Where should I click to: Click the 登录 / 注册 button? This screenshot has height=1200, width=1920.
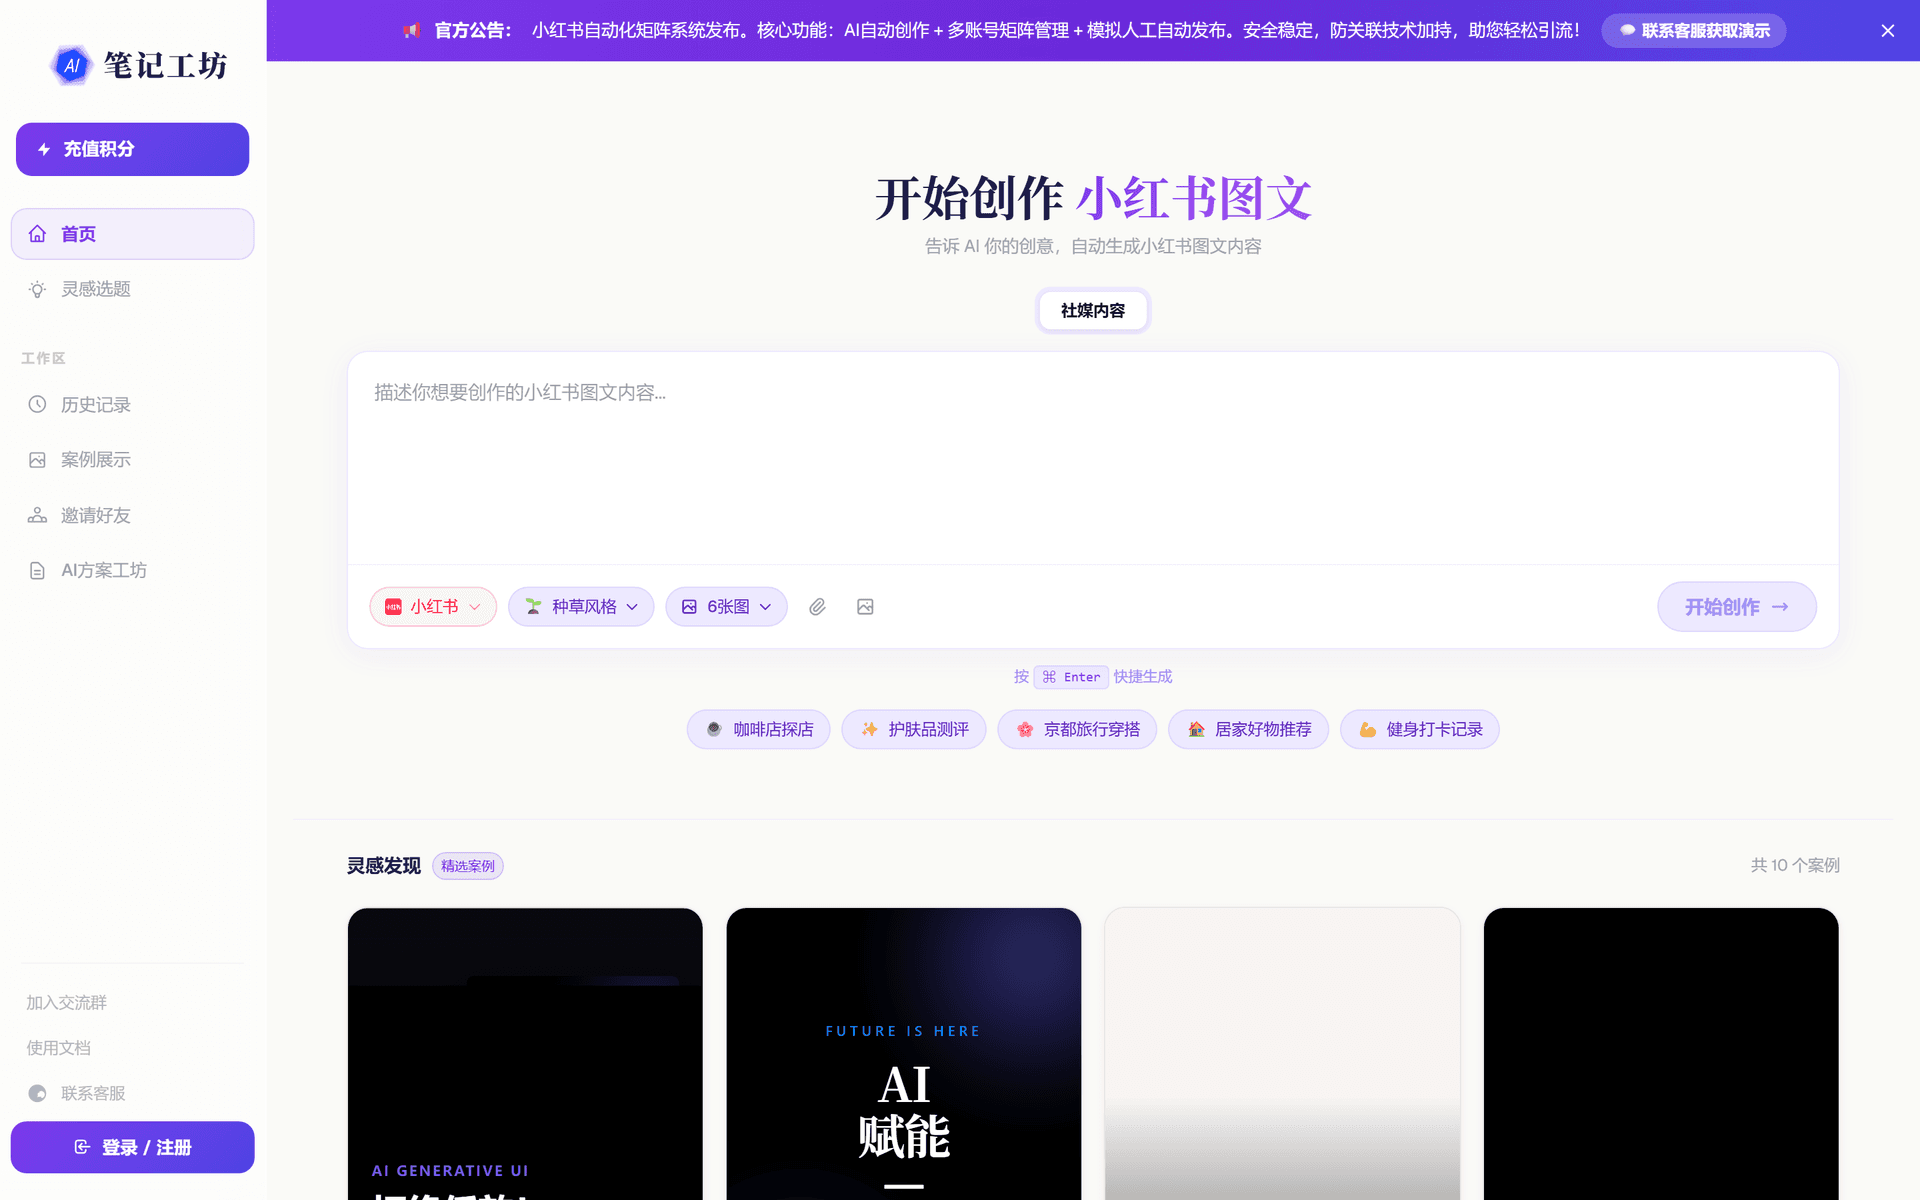point(132,1147)
